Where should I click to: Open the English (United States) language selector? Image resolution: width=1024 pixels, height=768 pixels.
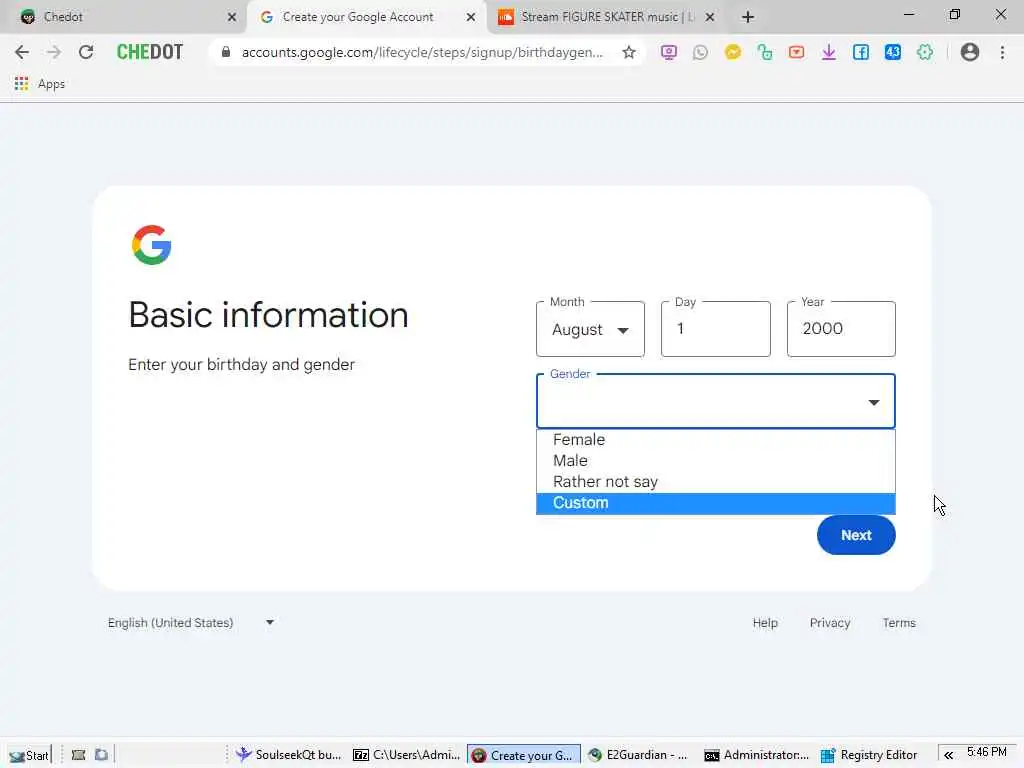(x=191, y=622)
